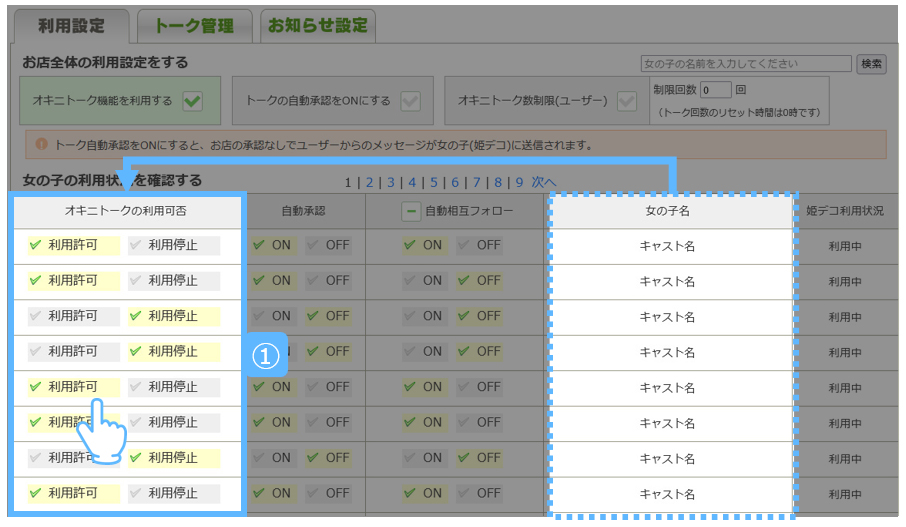Set 自動相互フォロー to OFF in the first row
This screenshot has width=906, height=527.
(478, 245)
